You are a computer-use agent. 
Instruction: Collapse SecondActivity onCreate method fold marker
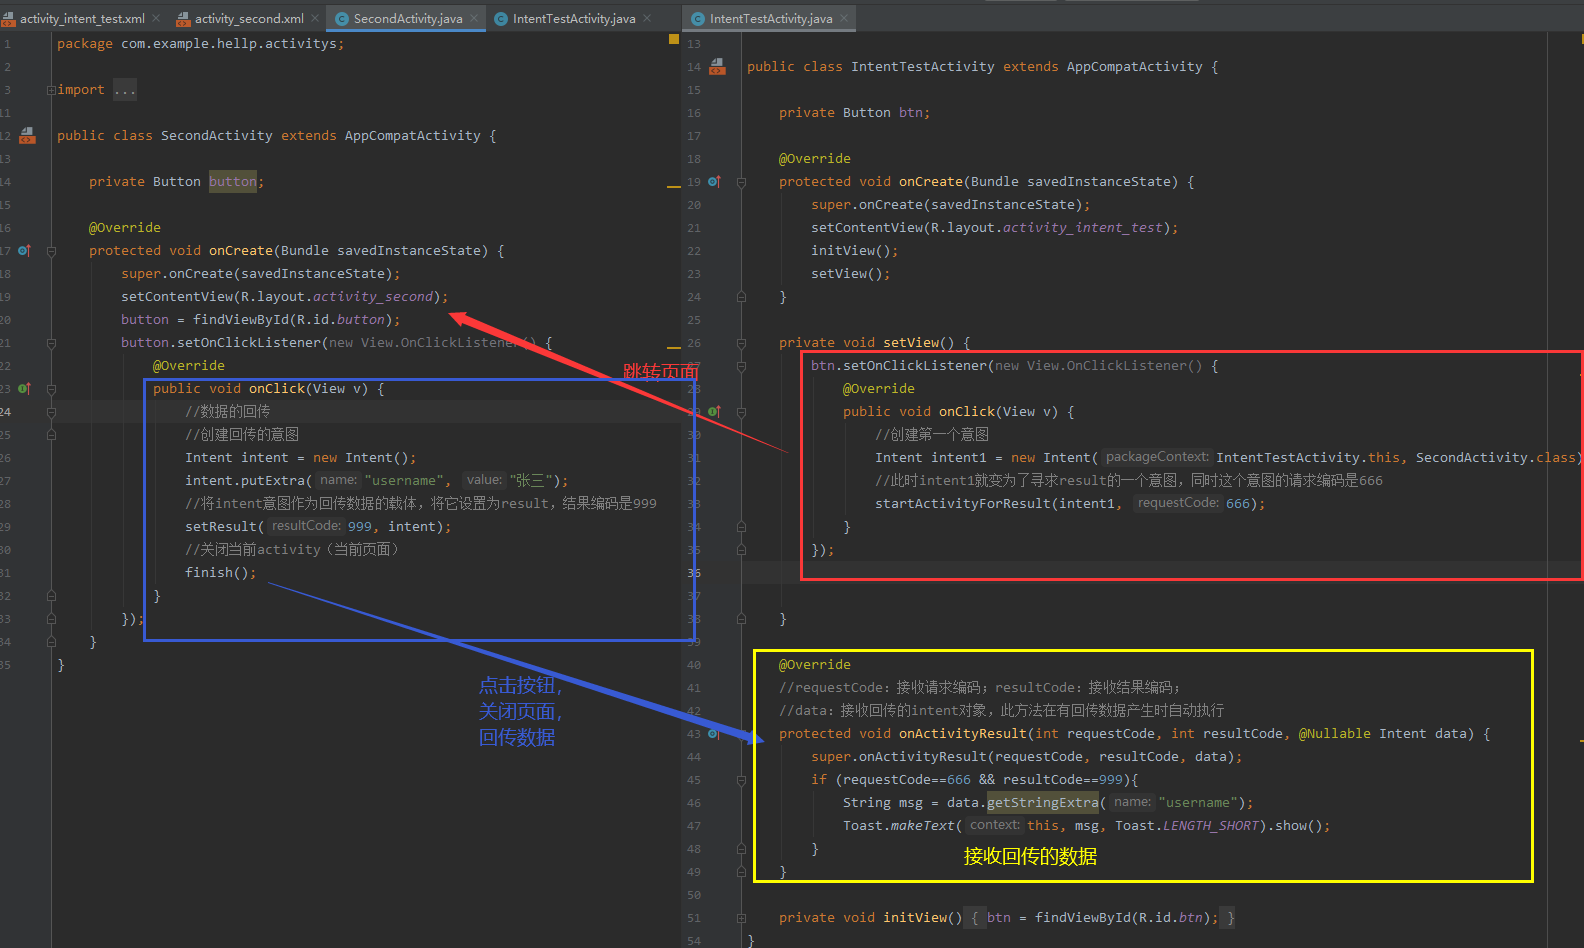(x=51, y=251)
